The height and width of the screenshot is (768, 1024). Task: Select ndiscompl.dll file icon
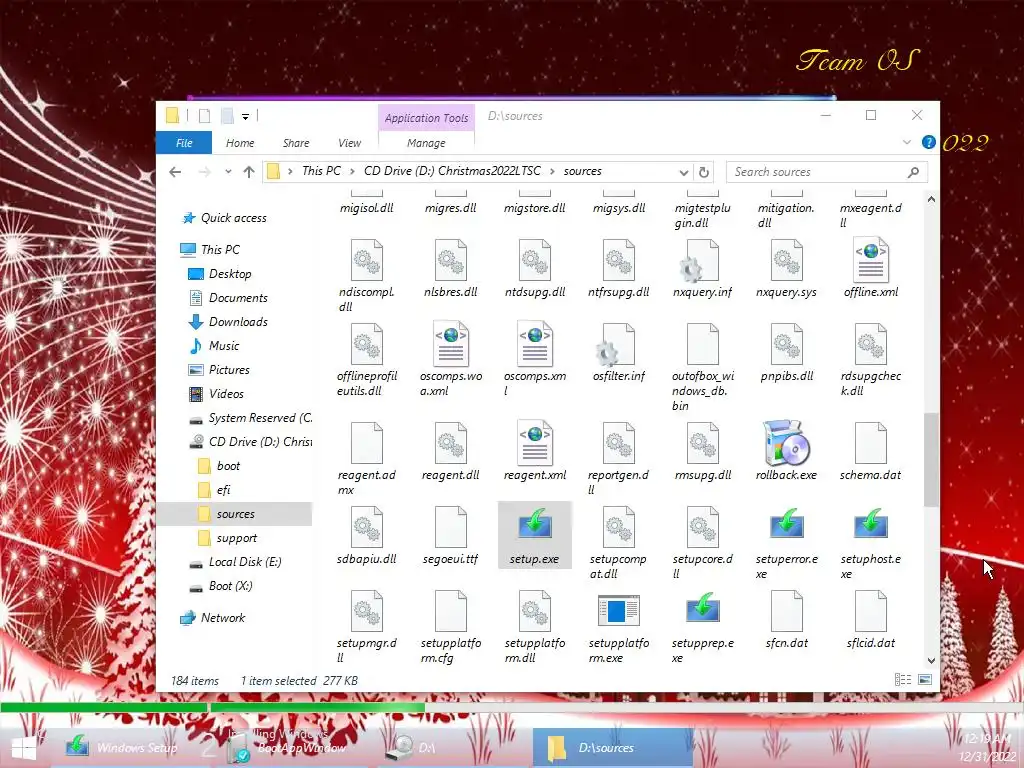click(x=367, y=259)
